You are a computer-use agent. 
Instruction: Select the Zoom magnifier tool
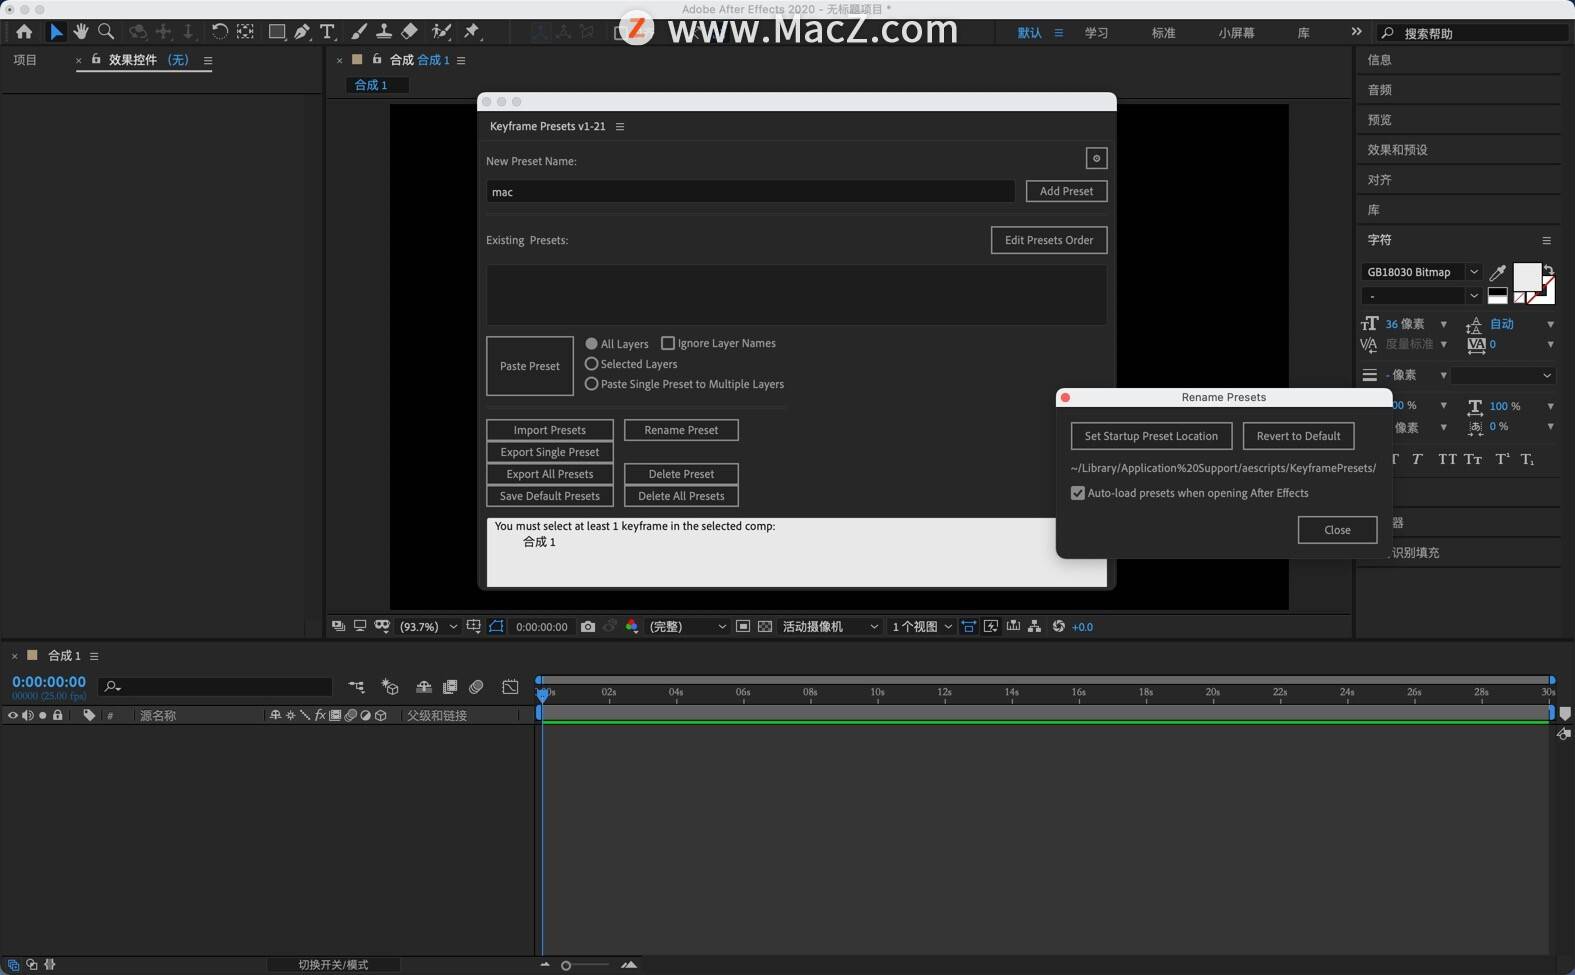(x=106, y=32)
